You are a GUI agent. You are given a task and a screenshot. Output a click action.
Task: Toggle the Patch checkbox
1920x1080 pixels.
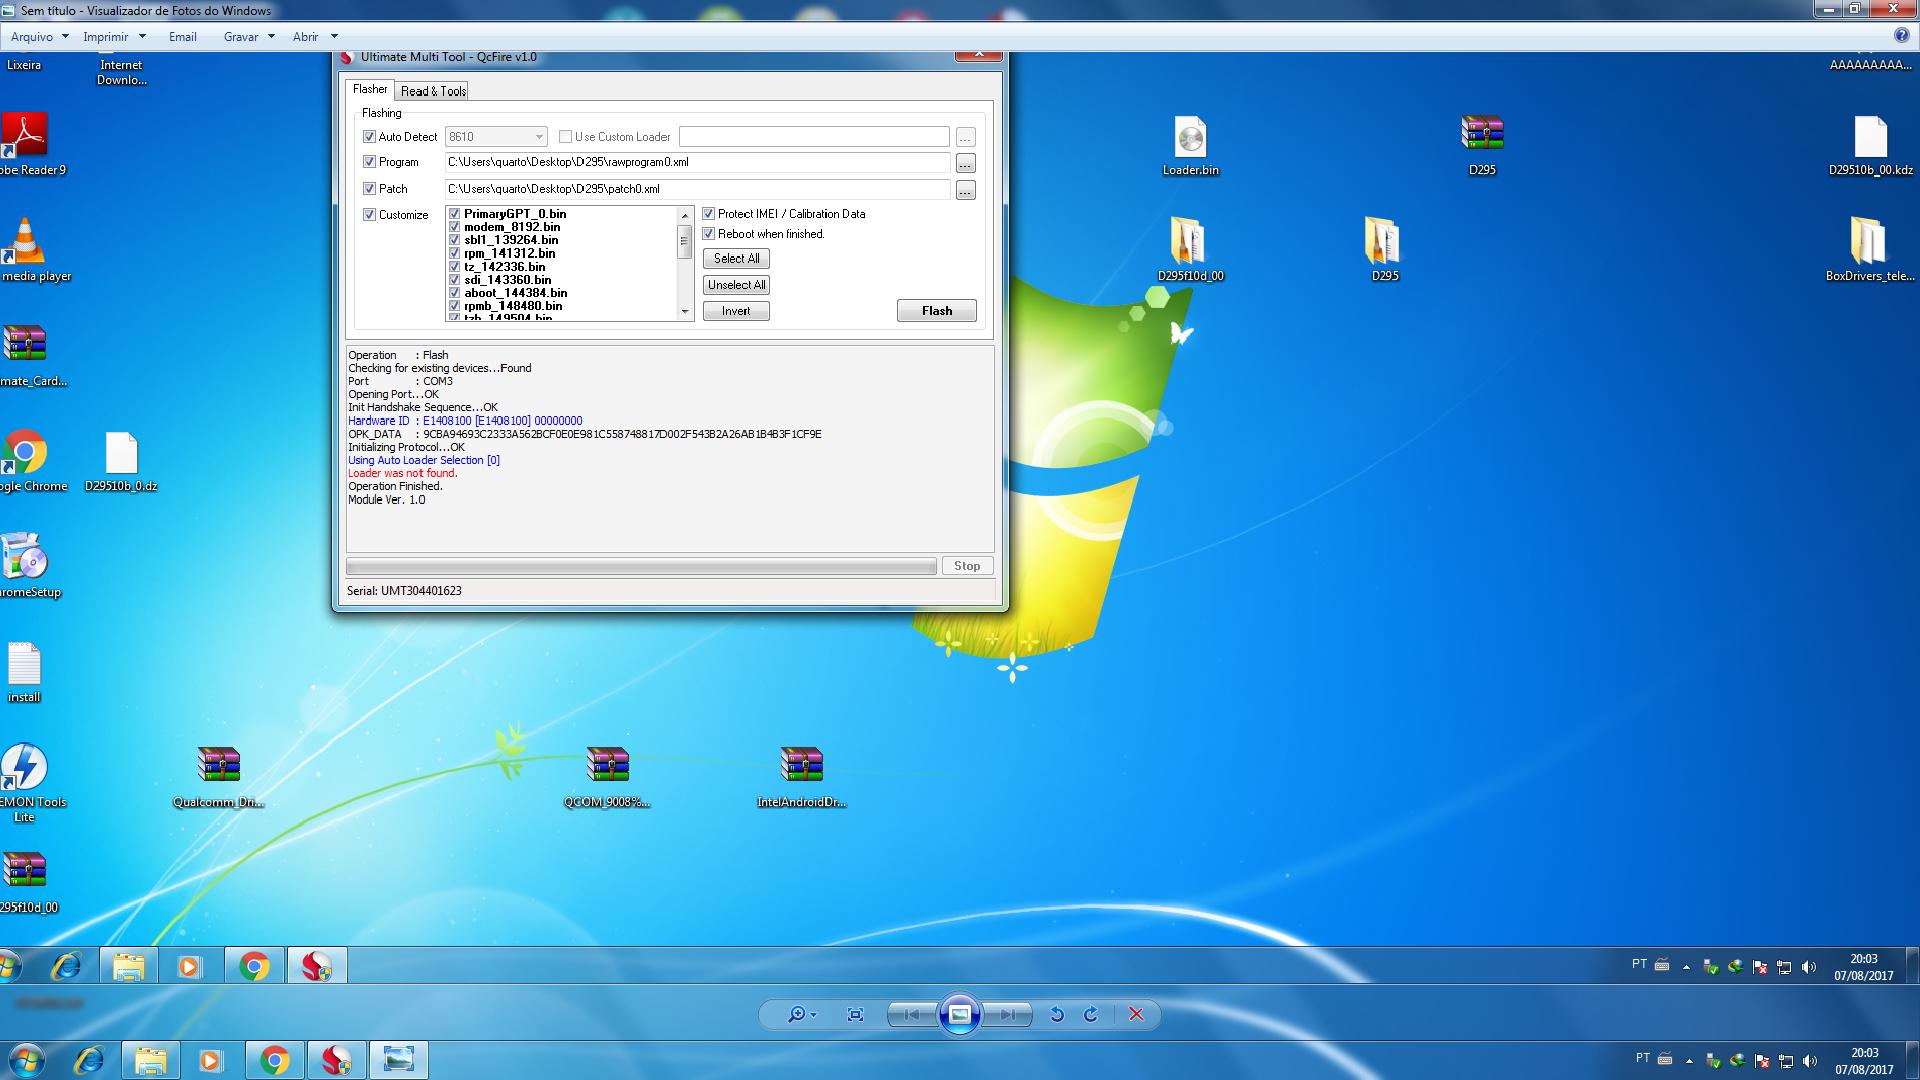[x=369, y=189]
